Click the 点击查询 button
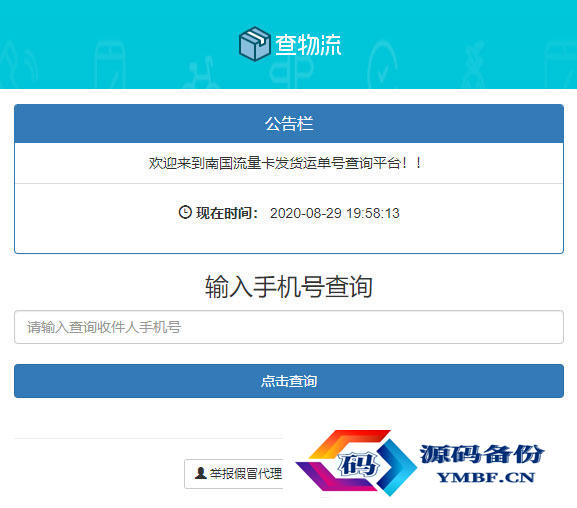The width and height of the screenshot is (577, 508). [289, 381]
